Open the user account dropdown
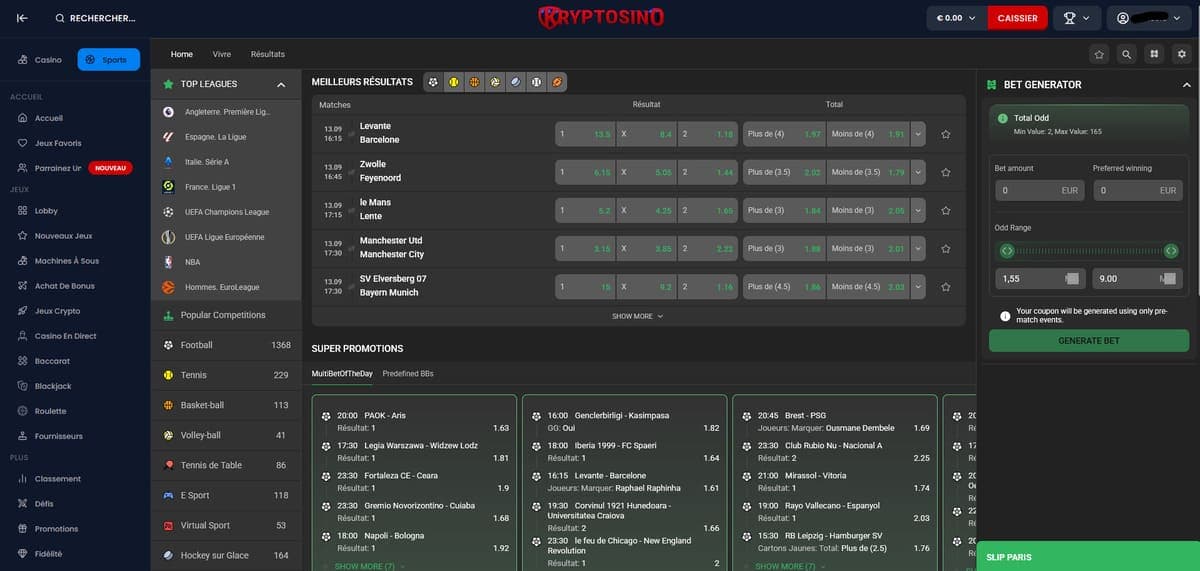This screenshot has height=571, width=1200. 1151,18
